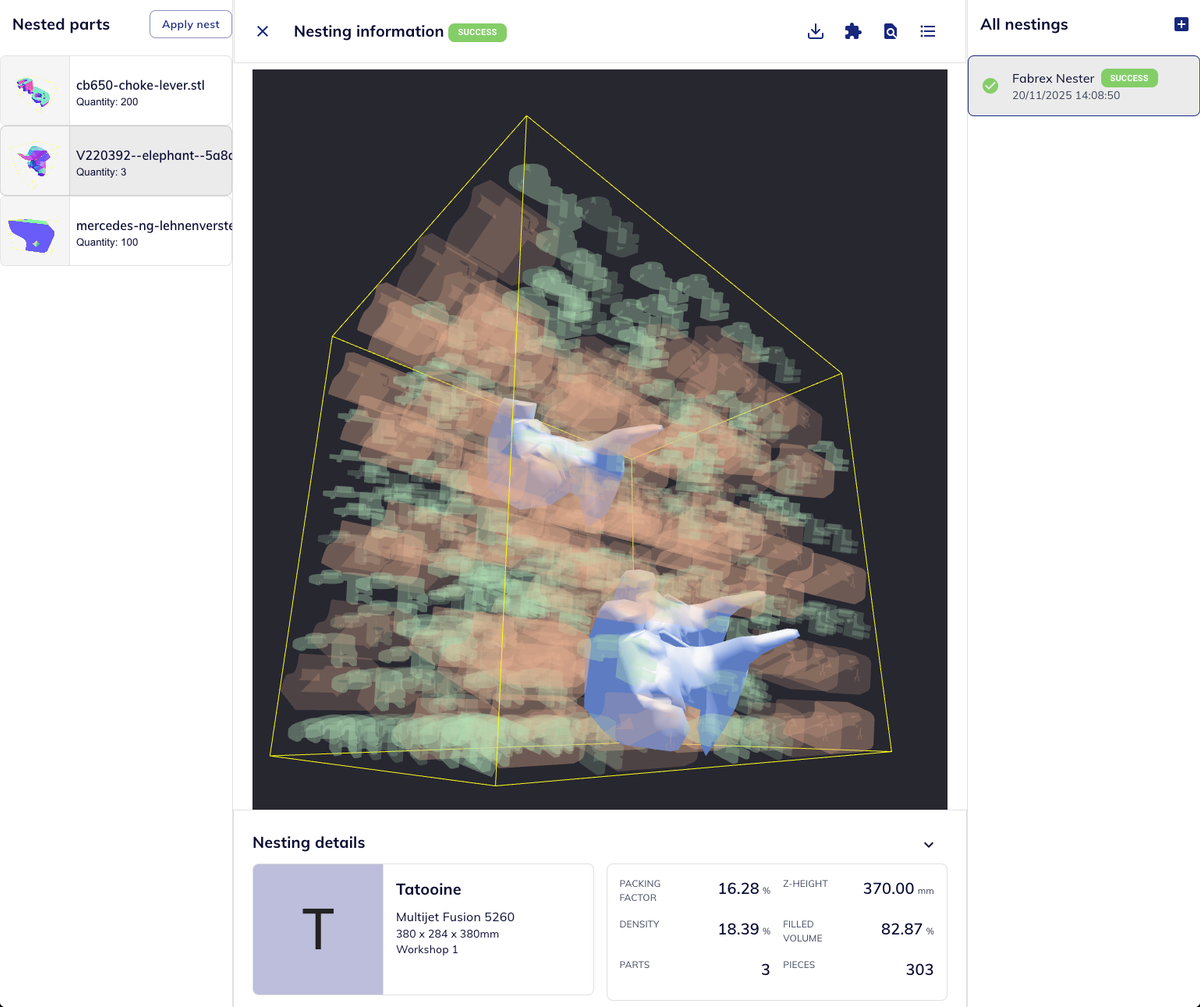Click the 'Tatooine' printer name

[x=429, y=889]
